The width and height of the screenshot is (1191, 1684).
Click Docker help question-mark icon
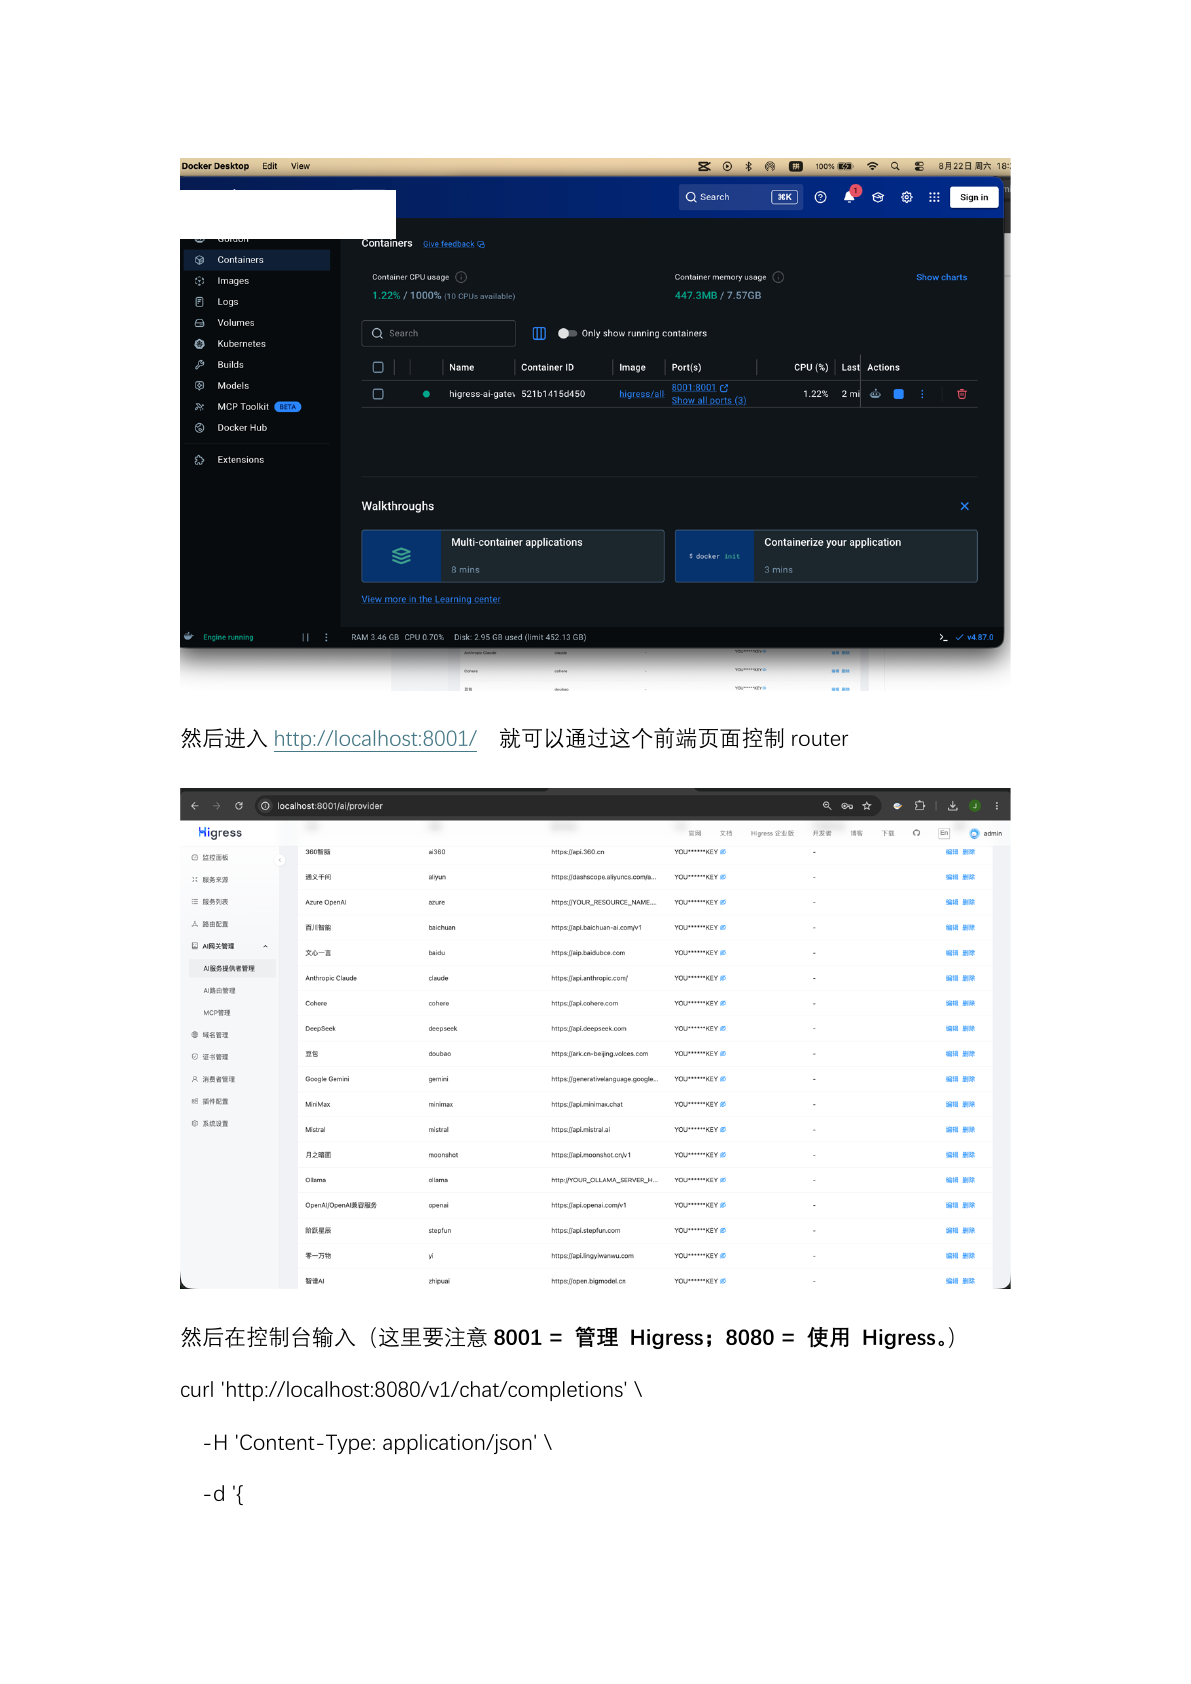[820, 197]
